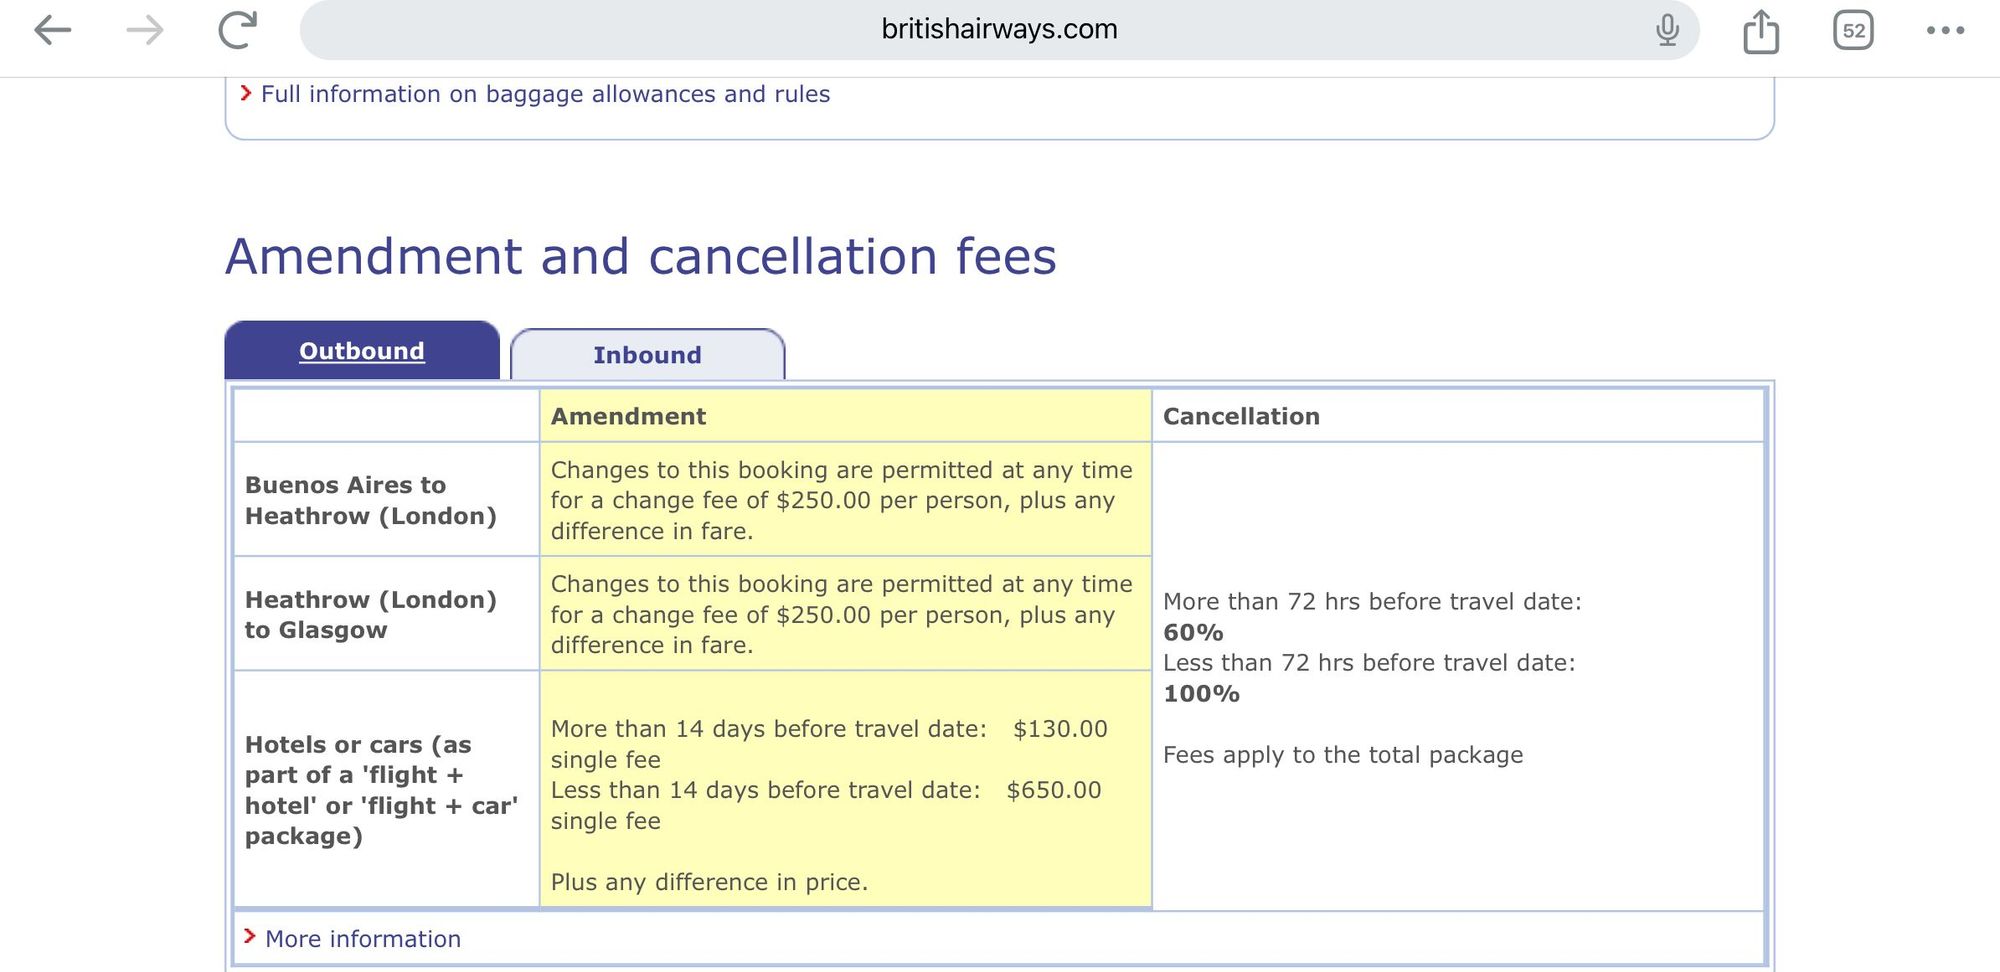Select the Outbound tab
2000x972 pixels.
362,351
